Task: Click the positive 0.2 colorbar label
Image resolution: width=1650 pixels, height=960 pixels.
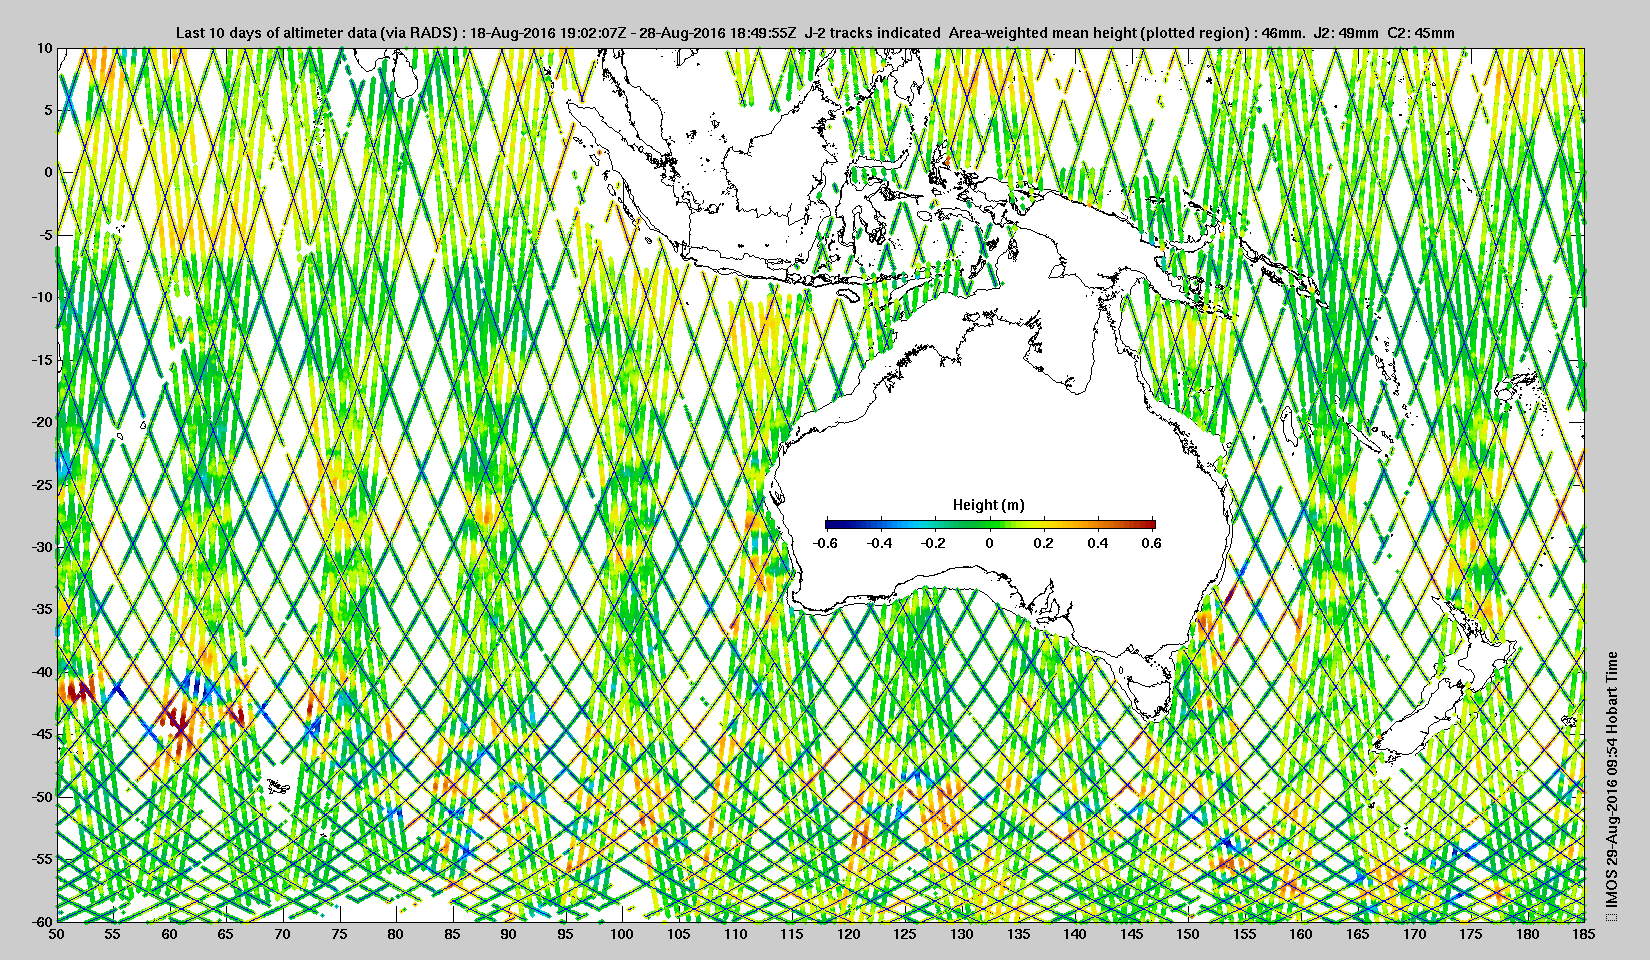Action: tap(1043, 543)
